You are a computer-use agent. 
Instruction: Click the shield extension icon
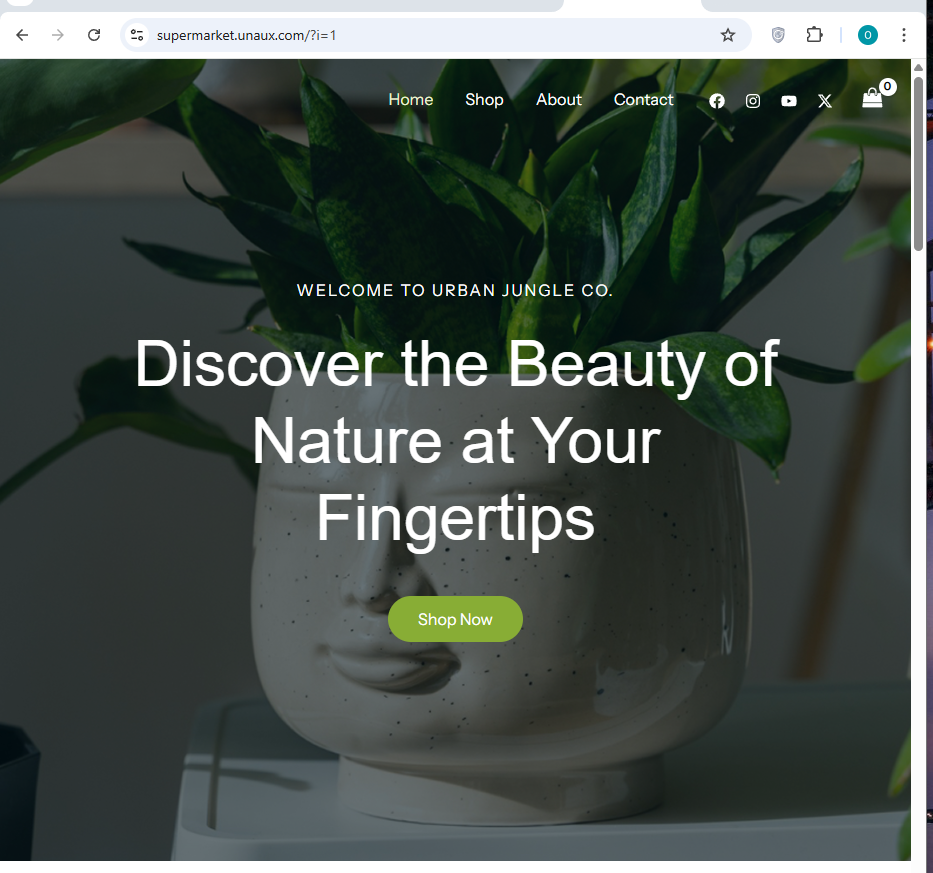[x=778, y=35]
